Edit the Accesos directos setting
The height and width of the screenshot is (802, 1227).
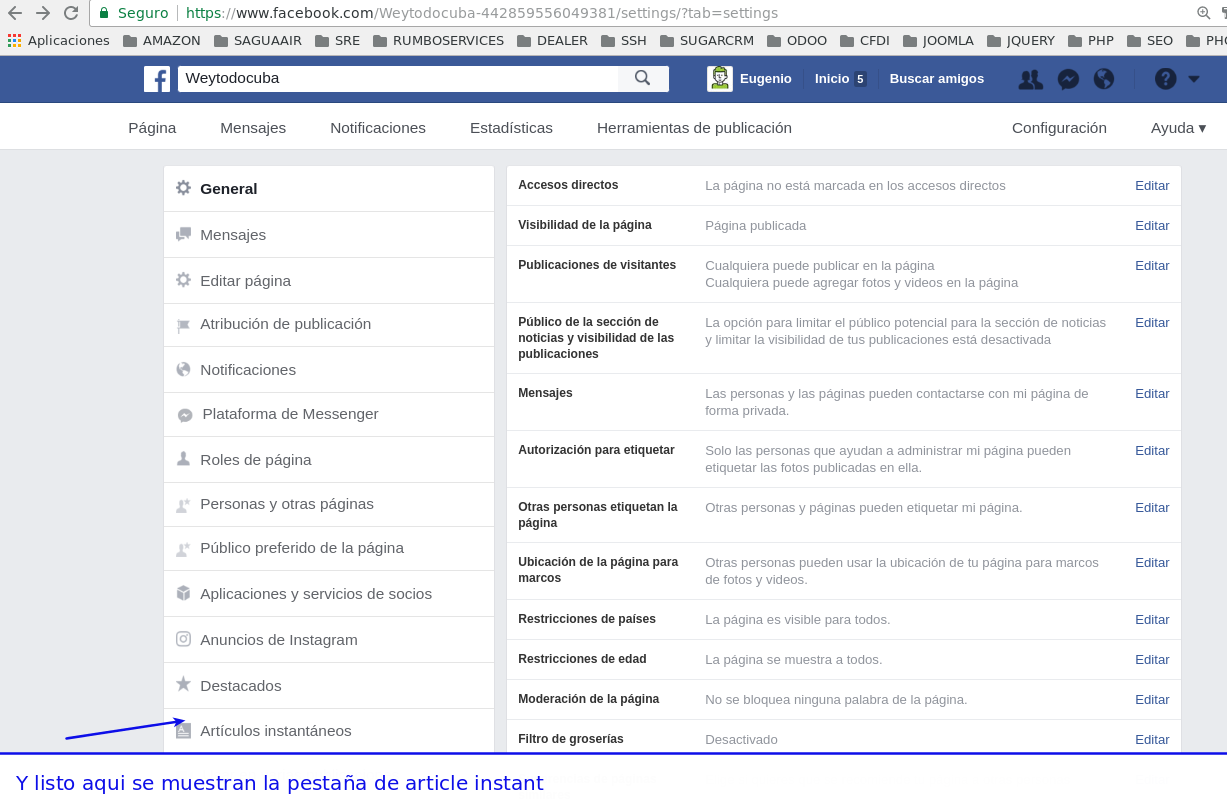[x=1152, y=185]
